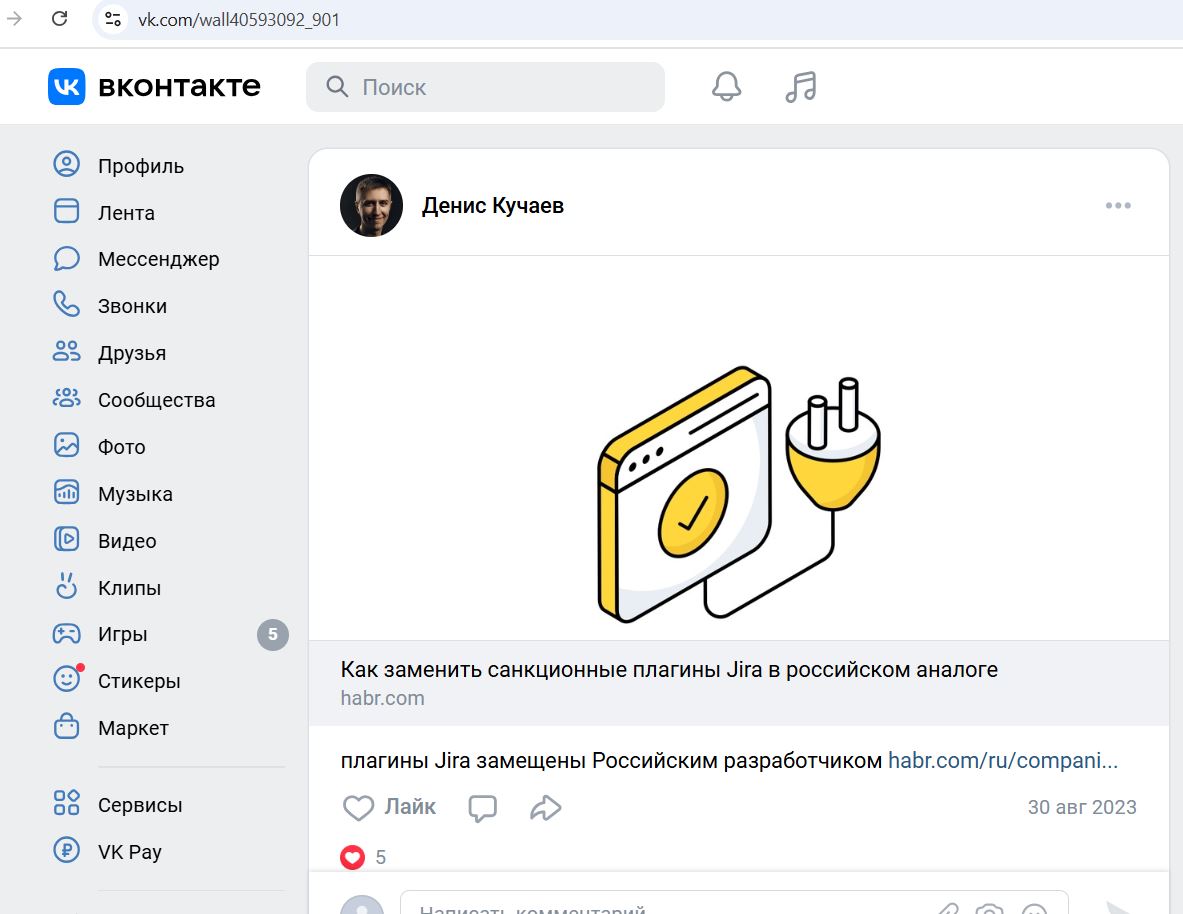This screenshot has height=914, width=1183.
Task: Open Сообщества menu item
Action: pos(157,400)
